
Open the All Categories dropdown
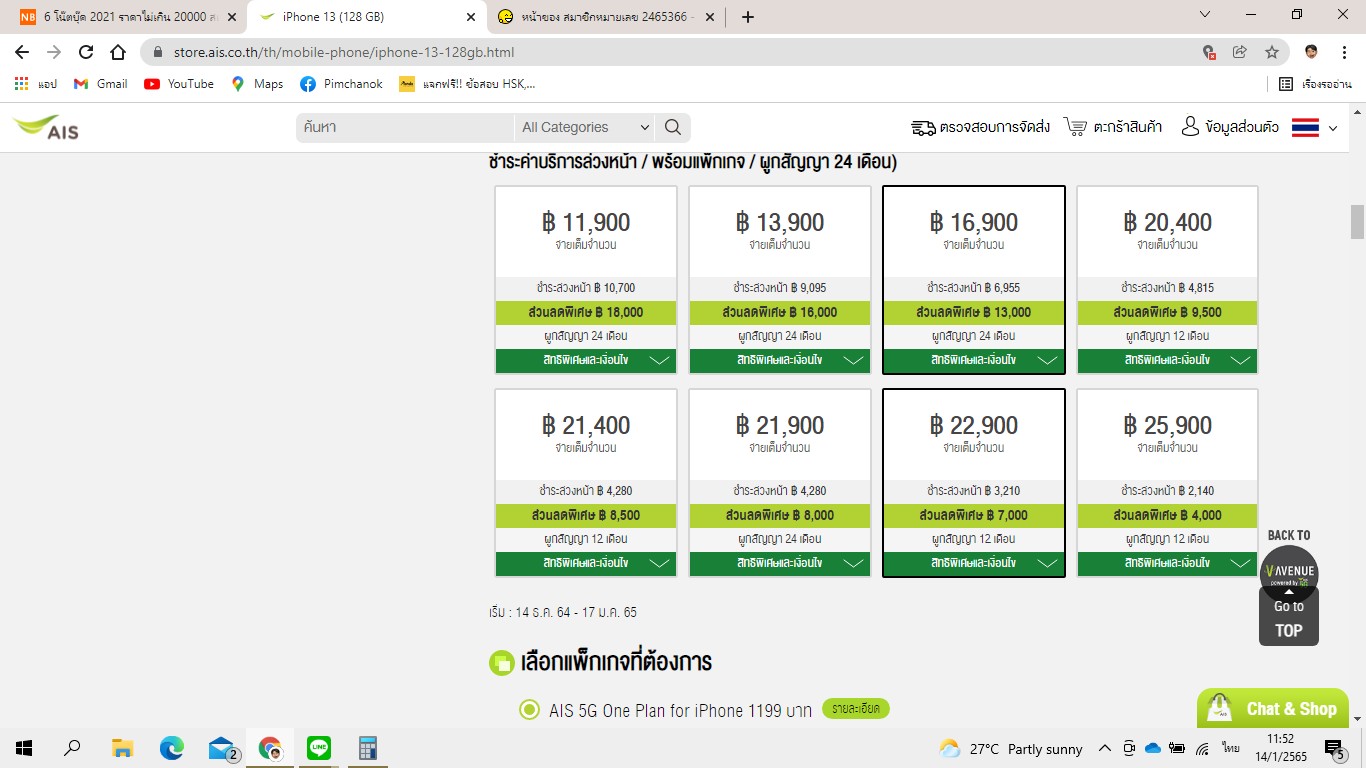pos(585,127)
